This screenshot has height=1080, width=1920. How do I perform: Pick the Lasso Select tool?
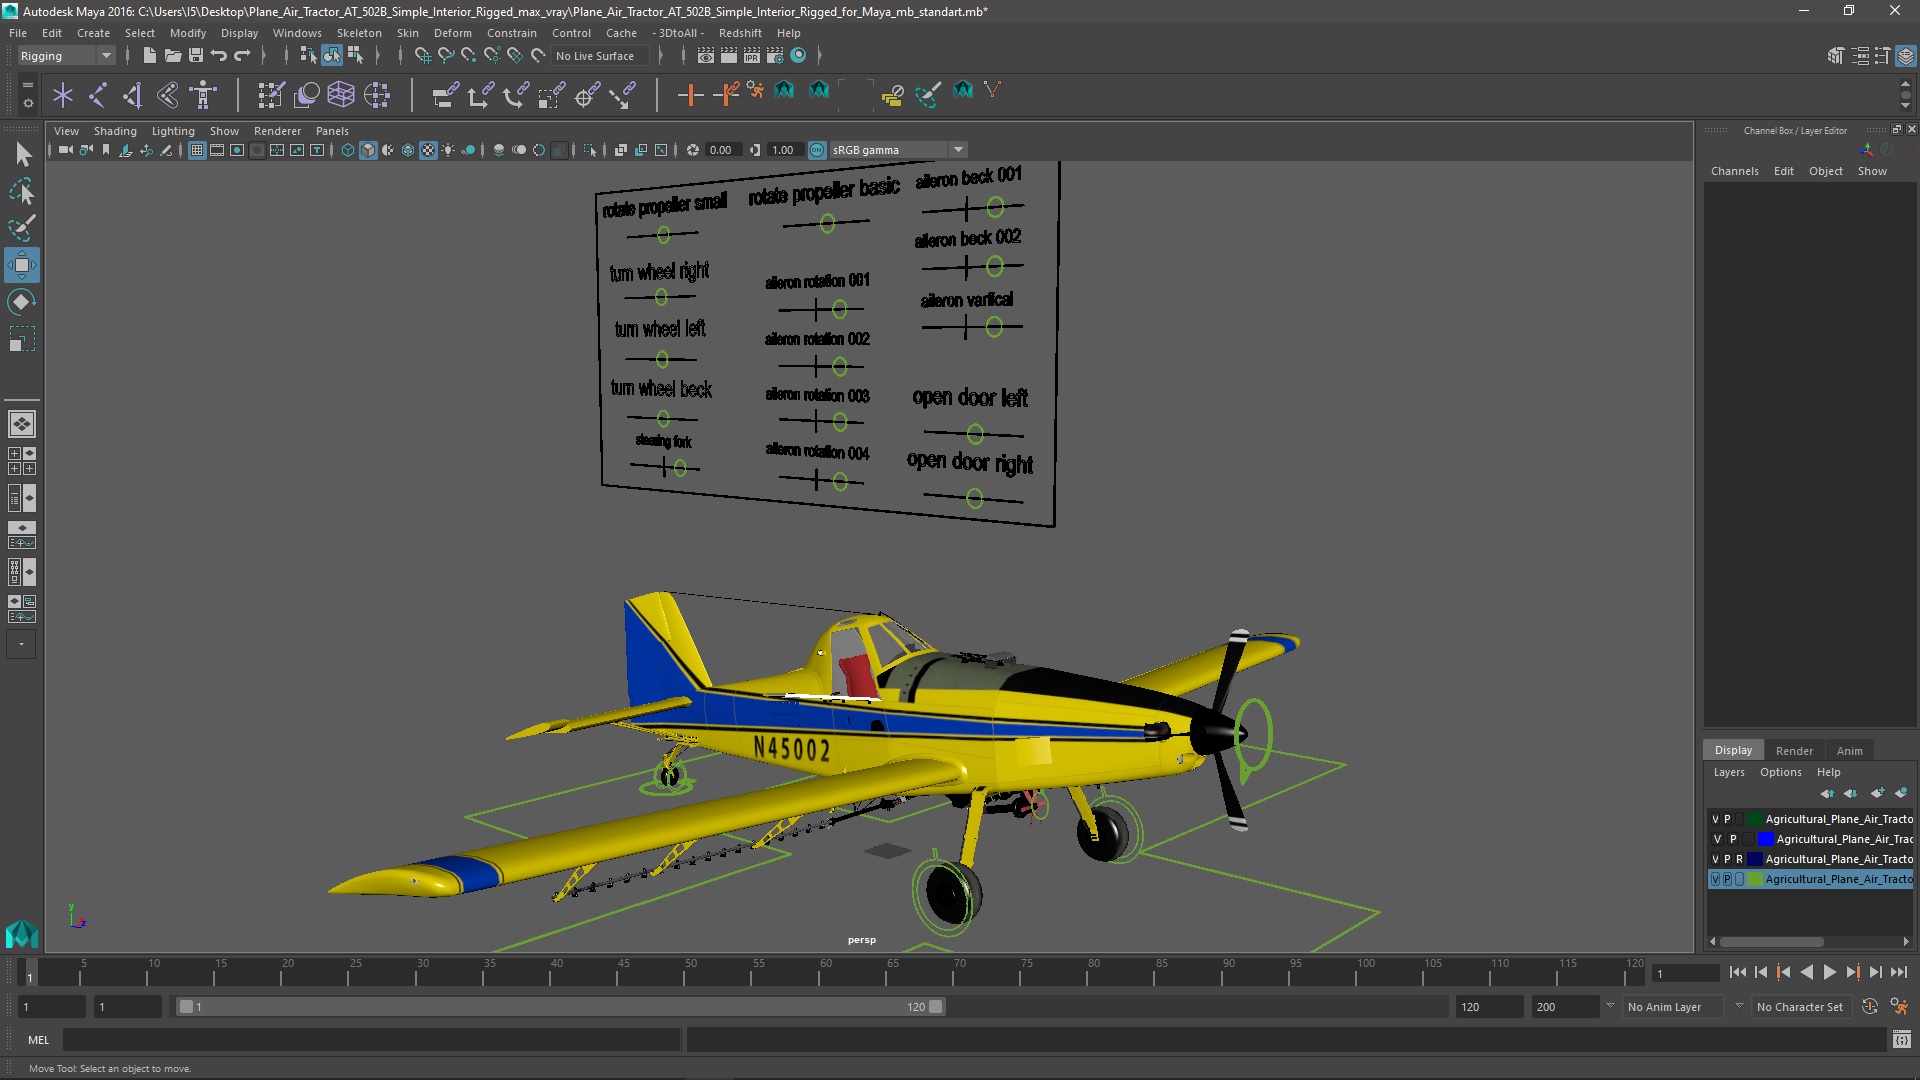point(22,191)
